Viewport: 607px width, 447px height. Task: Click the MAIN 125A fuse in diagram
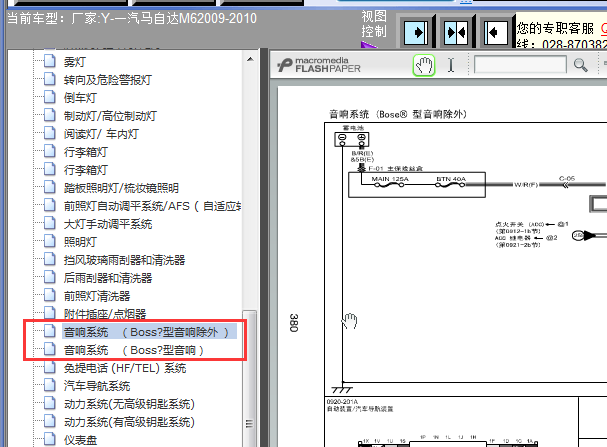[389, 182]
